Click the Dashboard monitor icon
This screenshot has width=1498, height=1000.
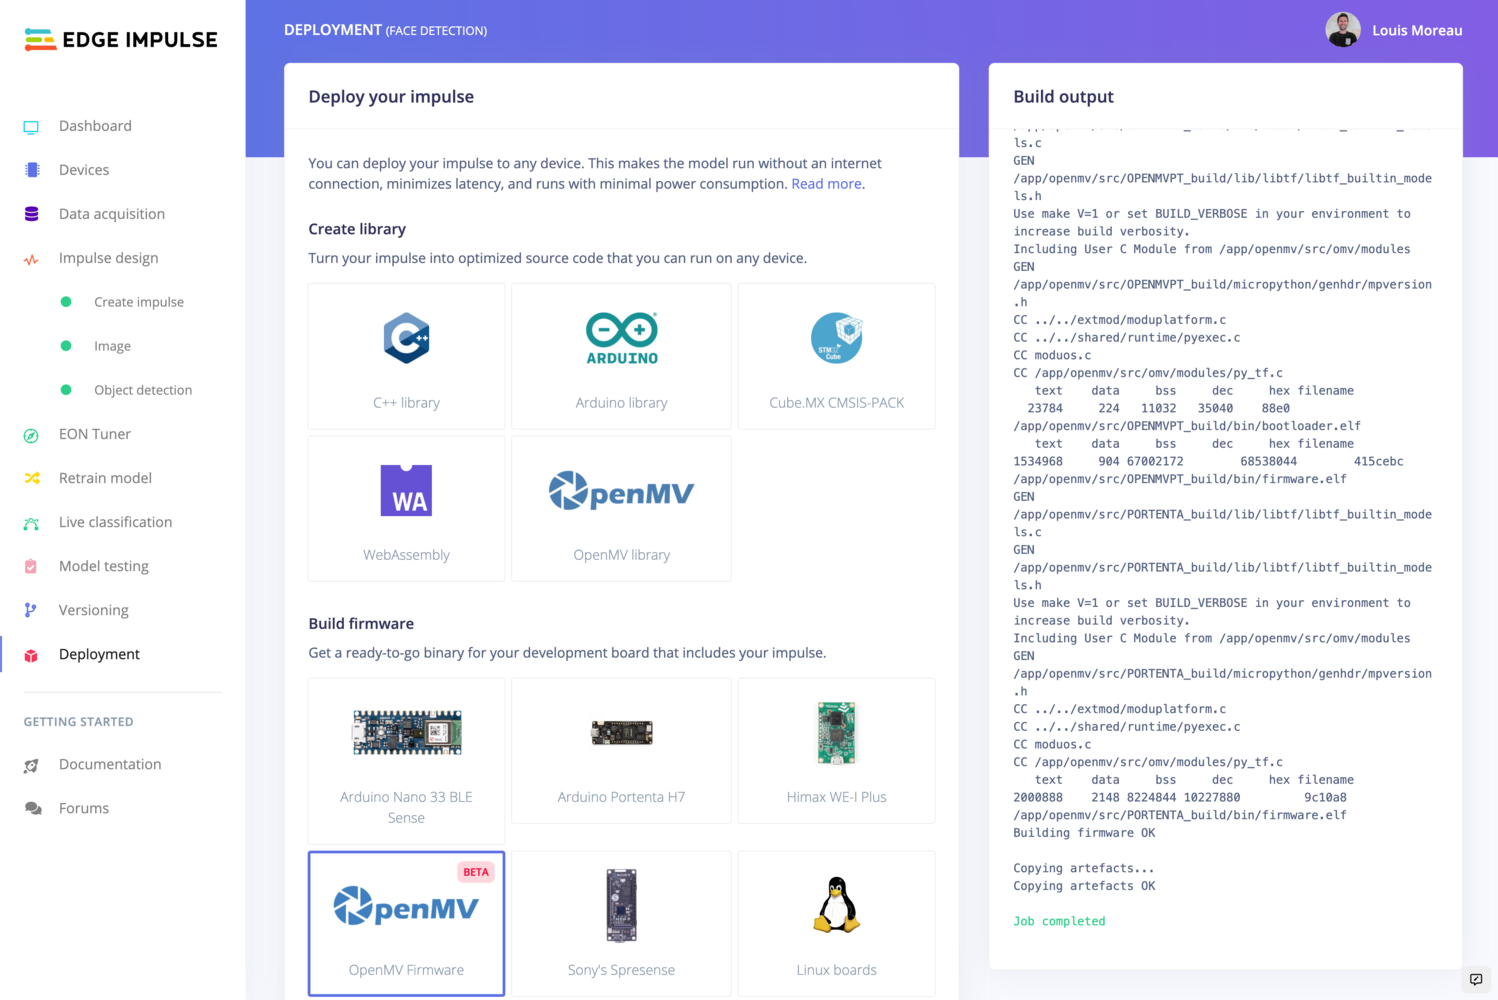point(31,127)
